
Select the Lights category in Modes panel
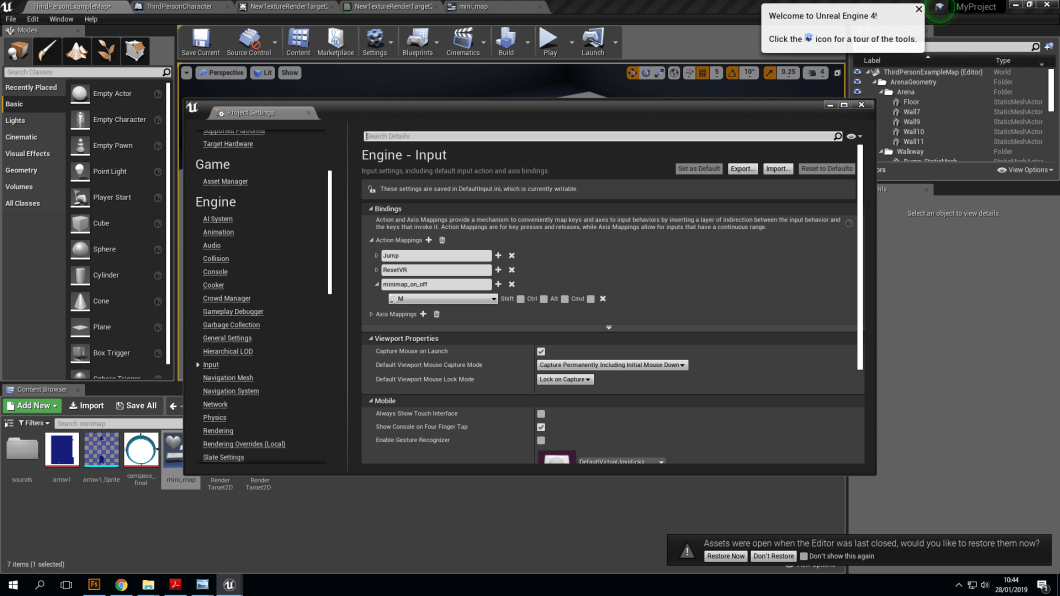pyautogui.click(x=15, y=120)
